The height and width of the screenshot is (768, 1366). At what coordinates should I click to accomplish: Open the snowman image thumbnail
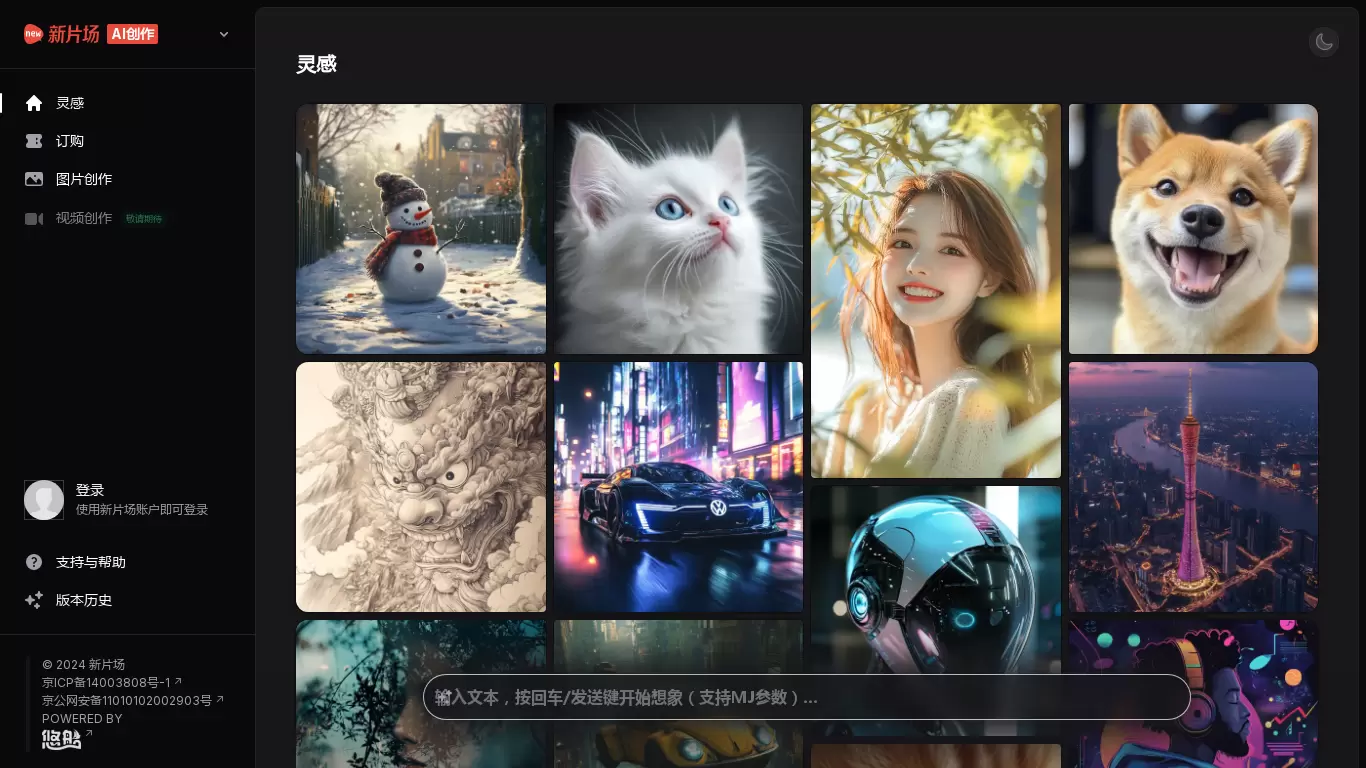click(421, 229)
